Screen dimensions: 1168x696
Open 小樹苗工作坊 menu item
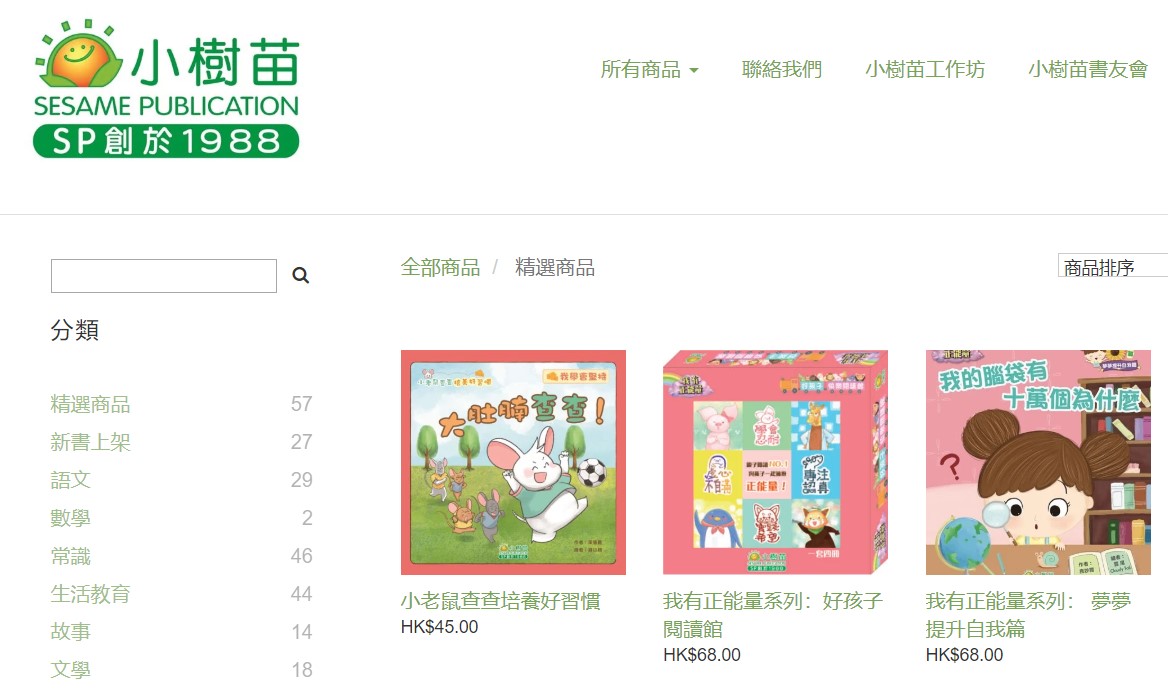pyautogui.click(x=924, y=69)
